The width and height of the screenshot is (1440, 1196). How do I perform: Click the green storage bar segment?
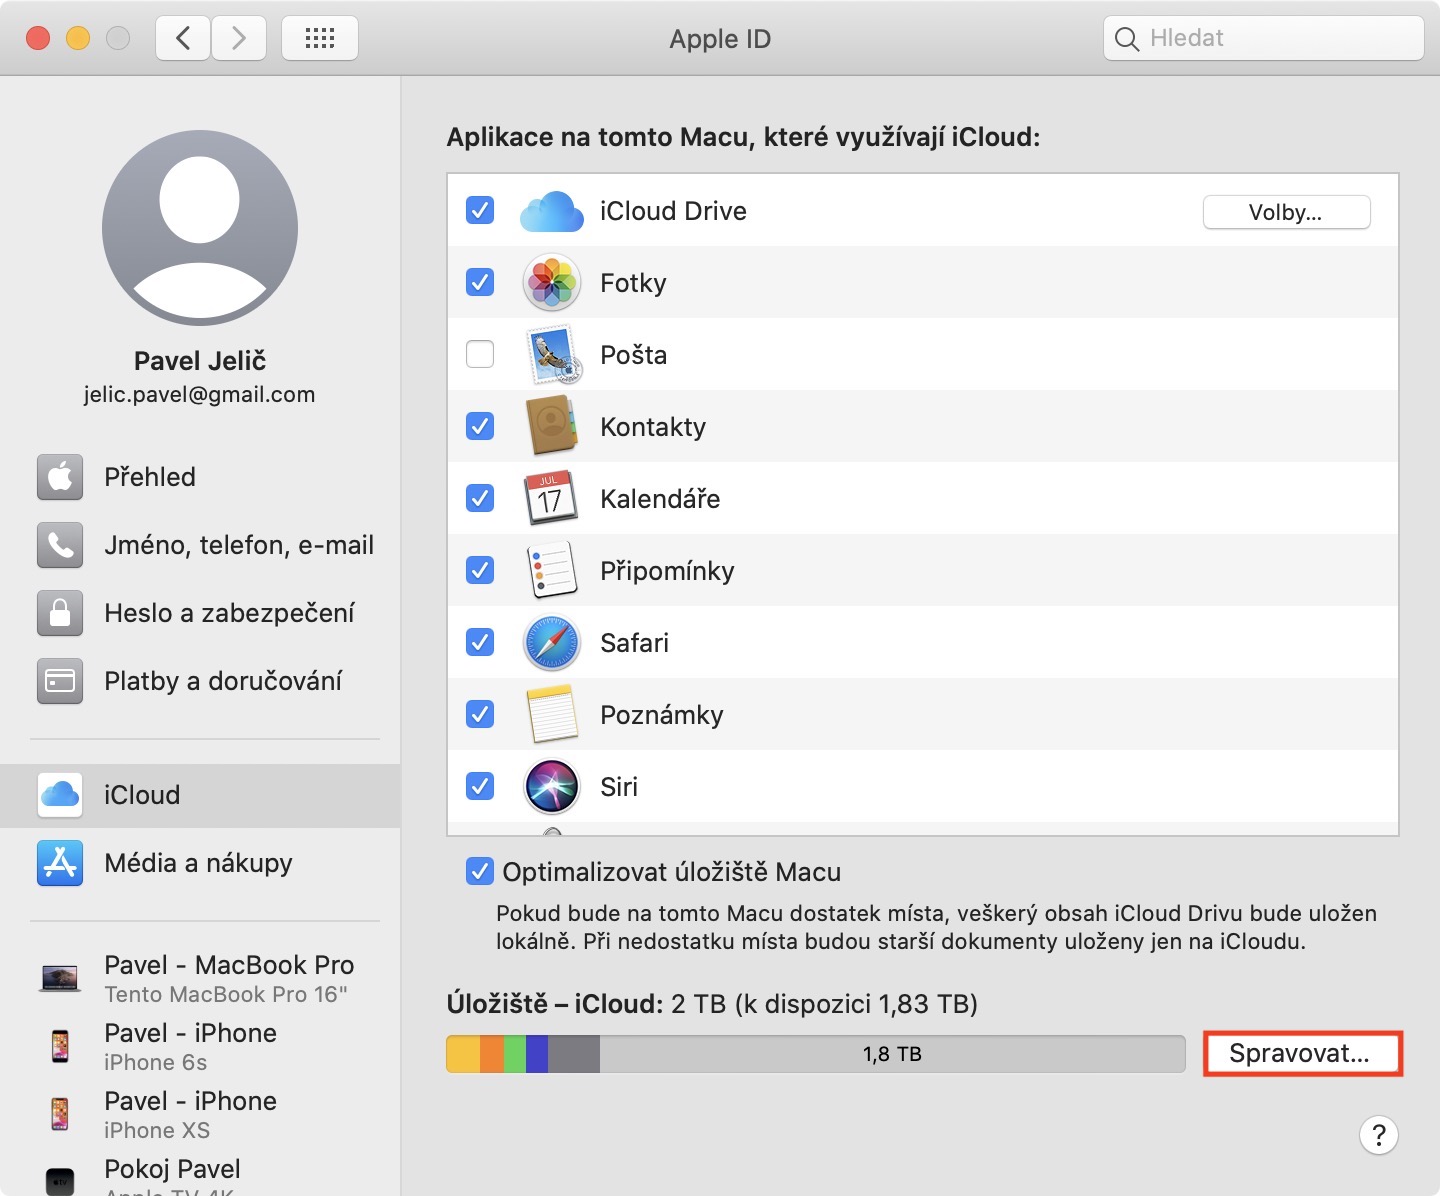515,1054
